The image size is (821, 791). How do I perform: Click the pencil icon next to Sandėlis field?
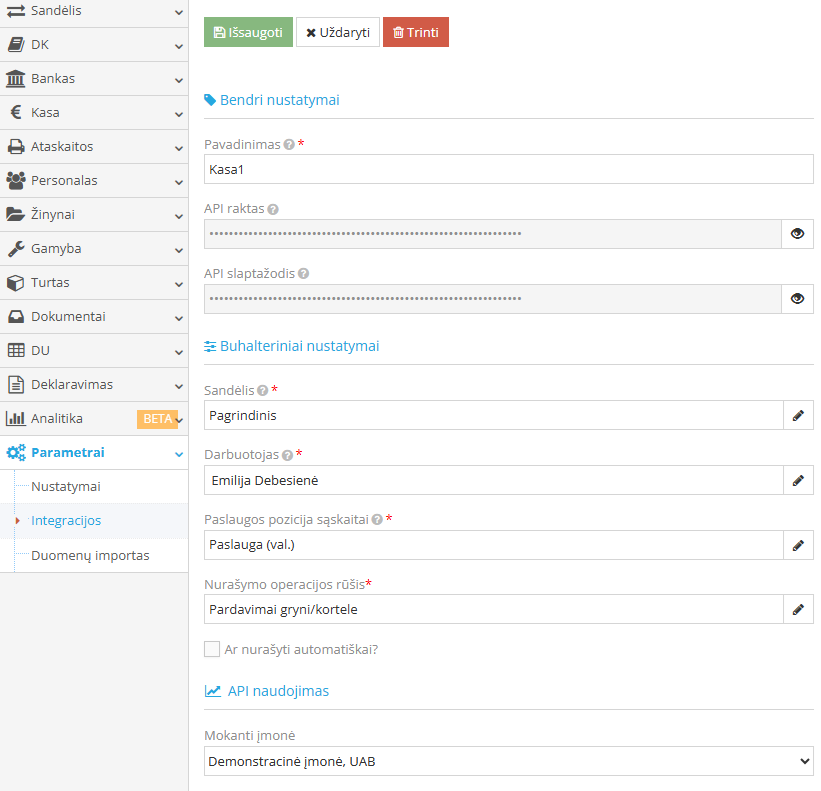798,415
